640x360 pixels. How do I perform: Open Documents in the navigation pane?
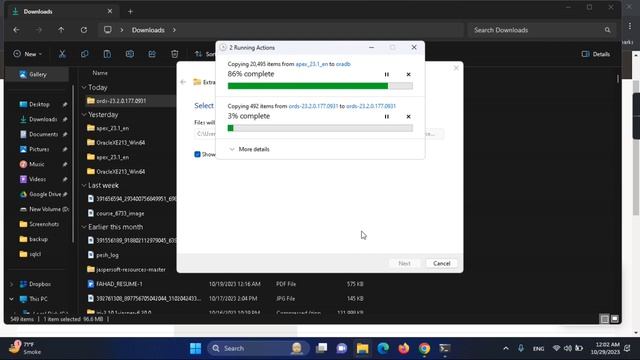(x=43, y=134)
